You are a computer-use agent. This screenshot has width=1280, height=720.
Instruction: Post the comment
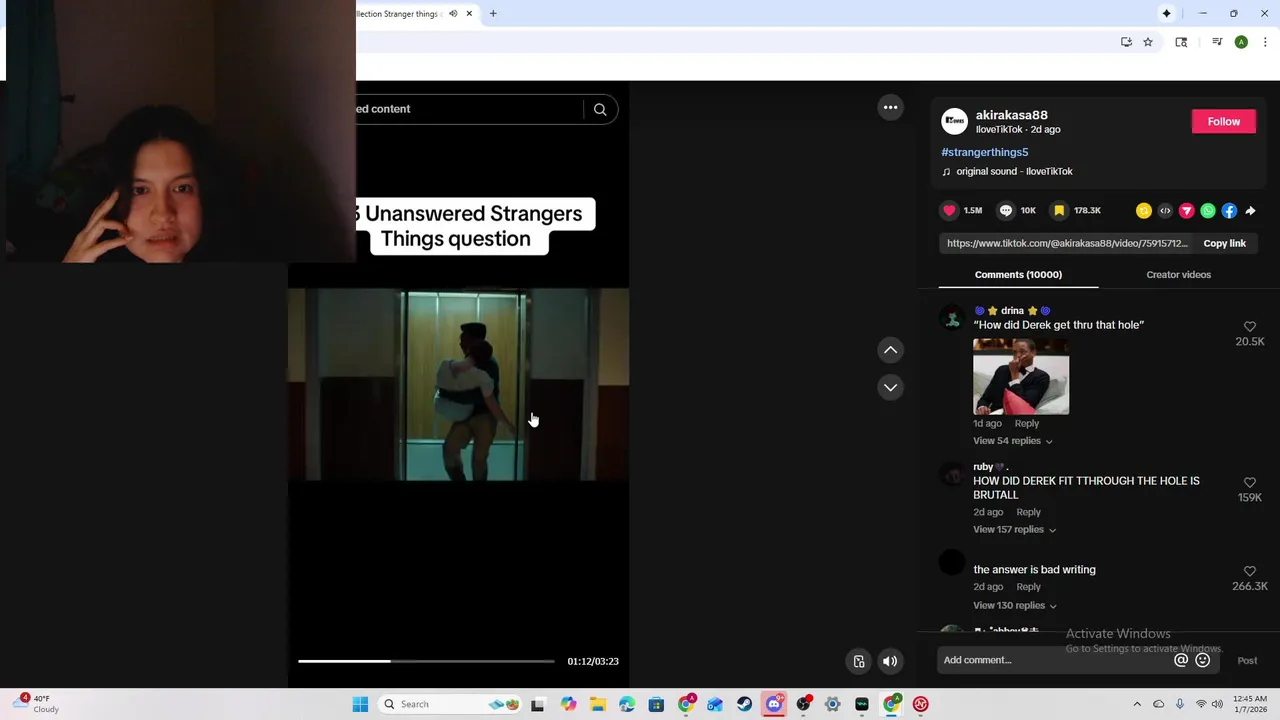tap(1247, 660)
